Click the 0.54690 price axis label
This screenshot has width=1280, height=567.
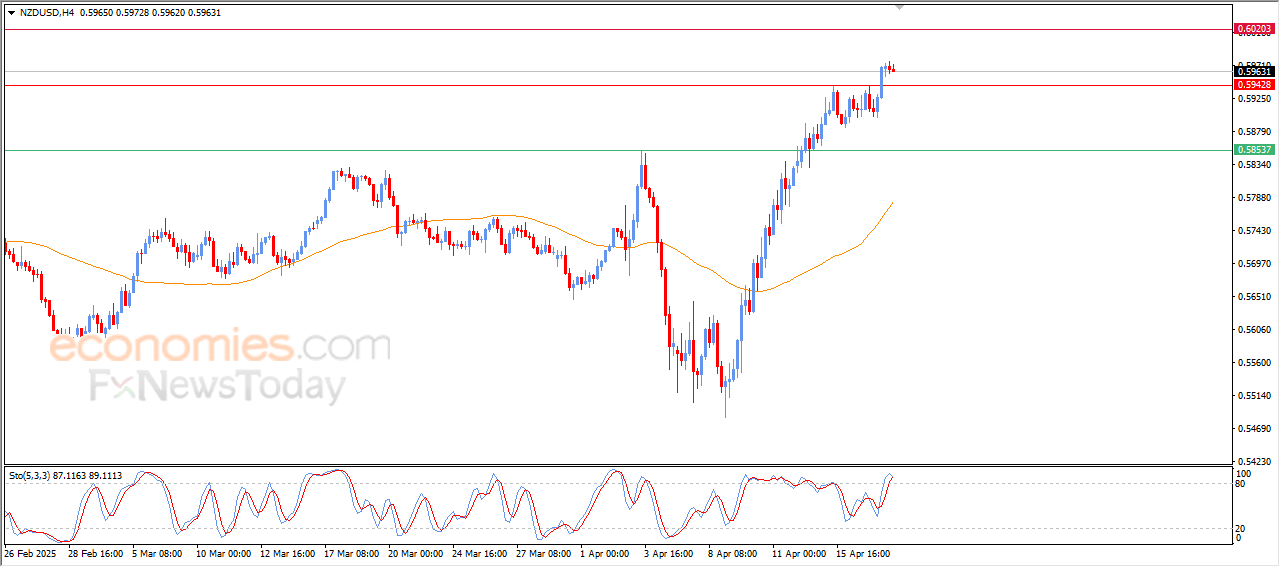pyautogui.click(x=1254, y=429)
